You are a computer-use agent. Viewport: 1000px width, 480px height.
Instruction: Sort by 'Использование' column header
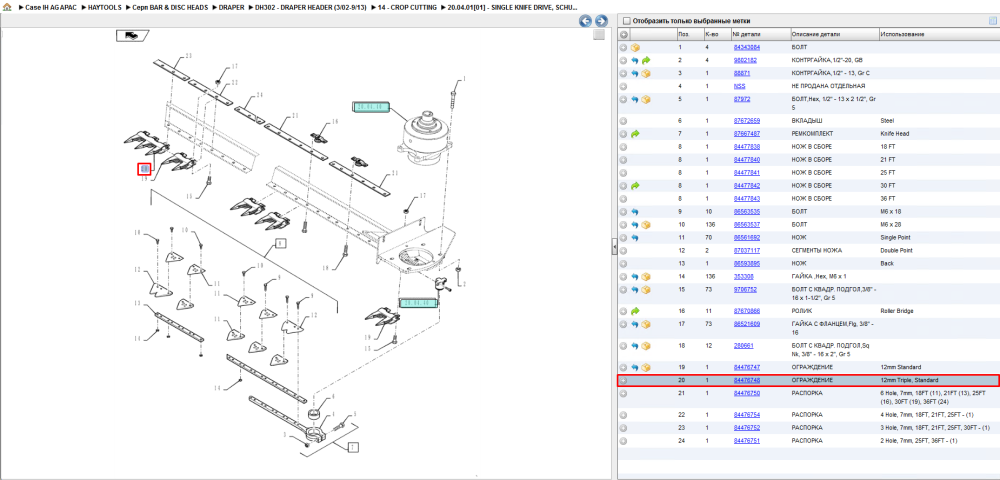click(x=938, y=34)
